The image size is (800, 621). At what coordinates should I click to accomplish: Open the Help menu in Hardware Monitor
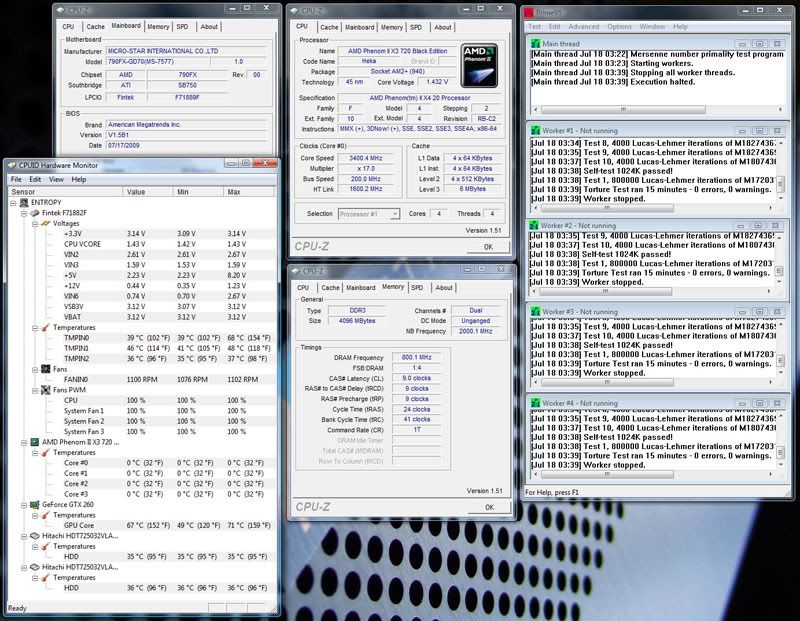tap(79, 180)
